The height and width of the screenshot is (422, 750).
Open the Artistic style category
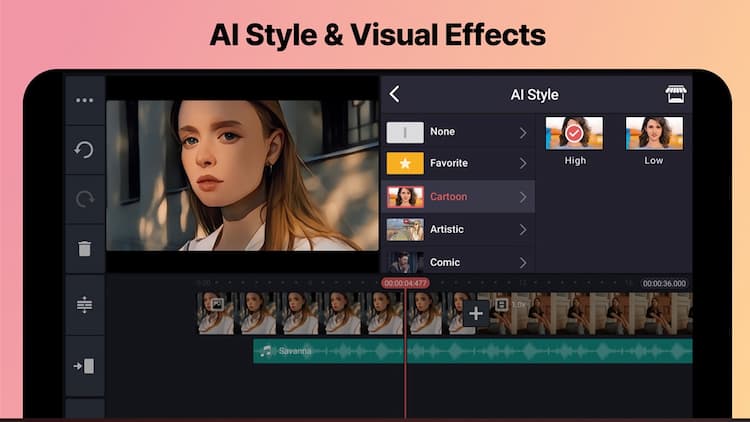tap(446, 229)
